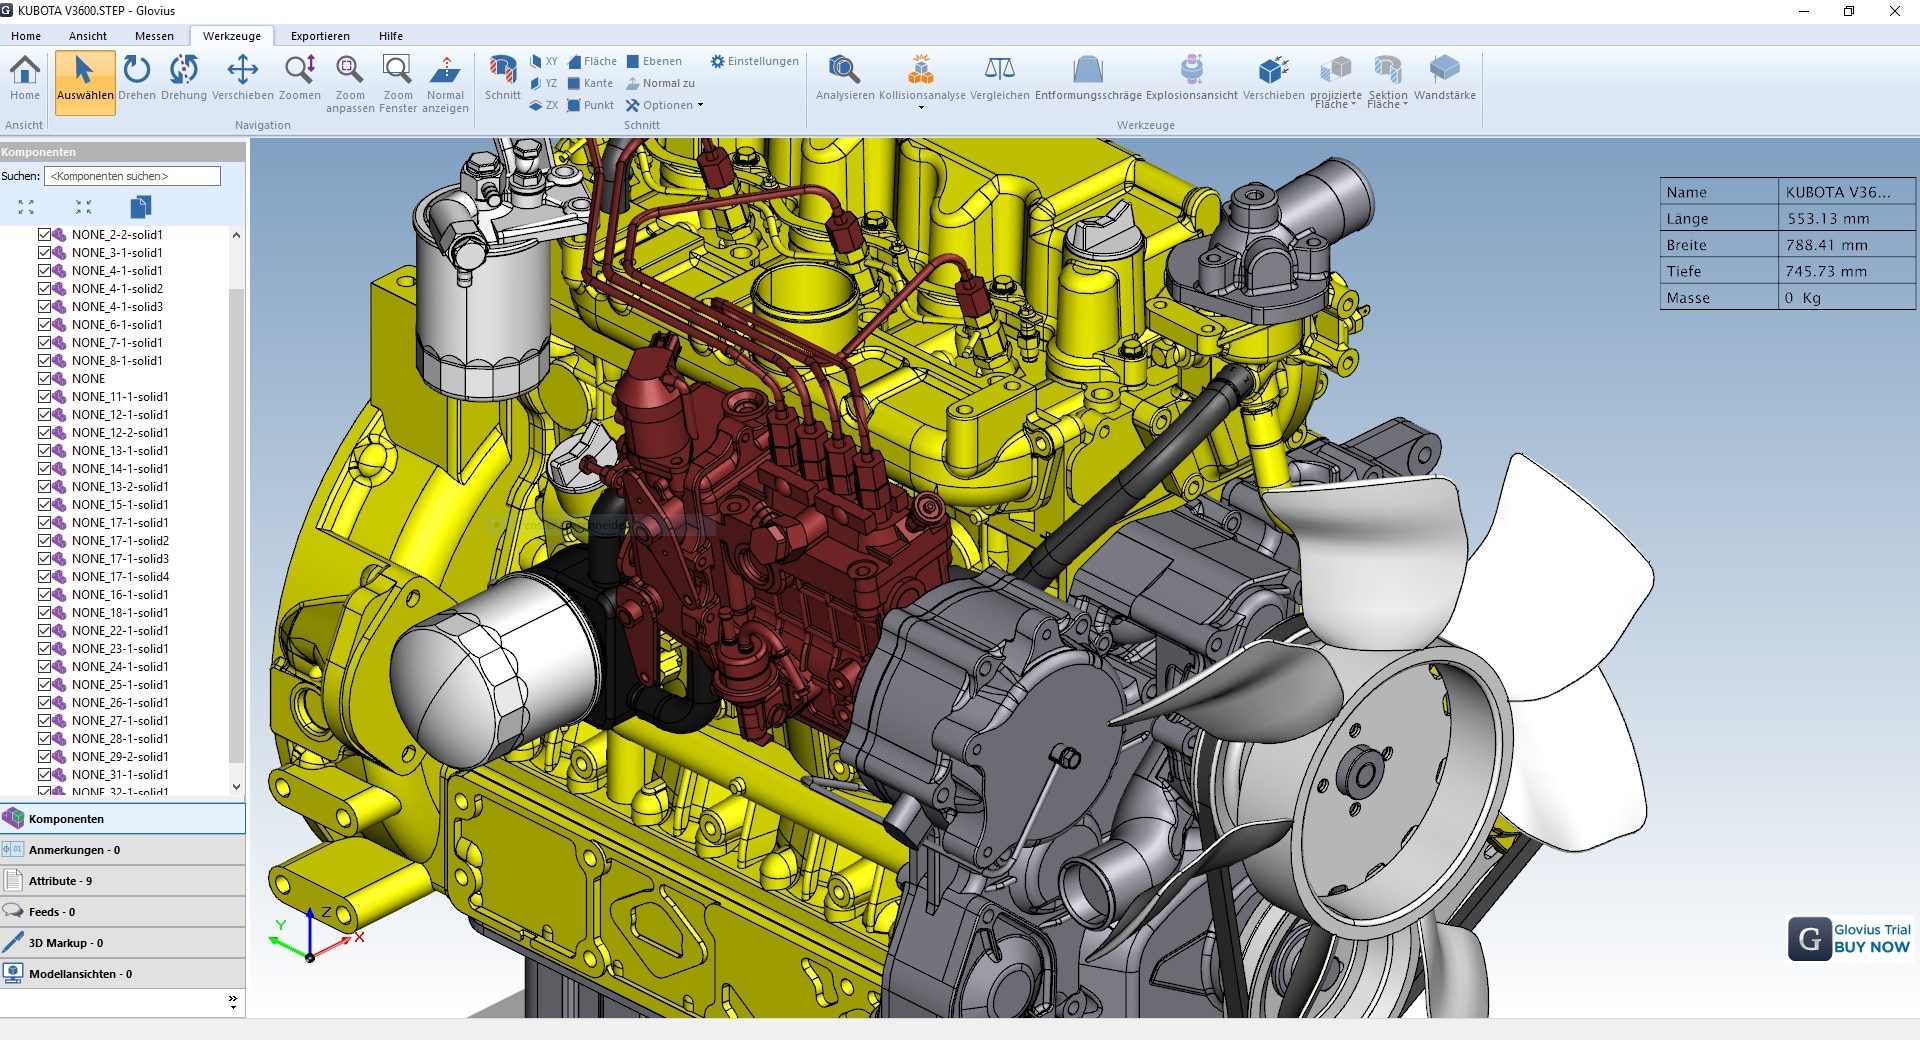Activate the Drehen rotate tool
The image size is (1920, 1040).
point(137,78)
